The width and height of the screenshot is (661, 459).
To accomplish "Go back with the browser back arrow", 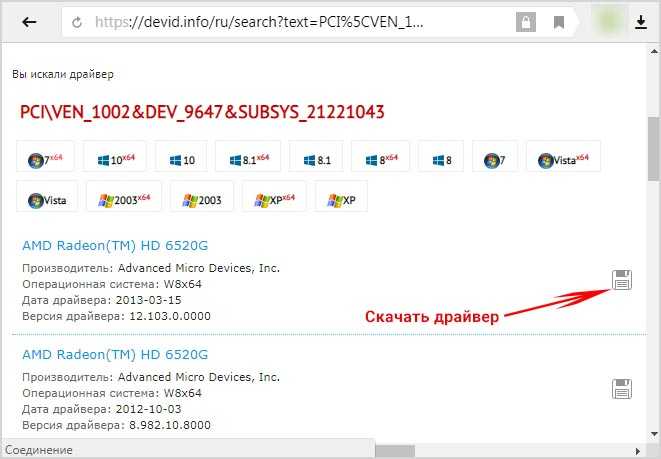I will (x=29, y=22).
